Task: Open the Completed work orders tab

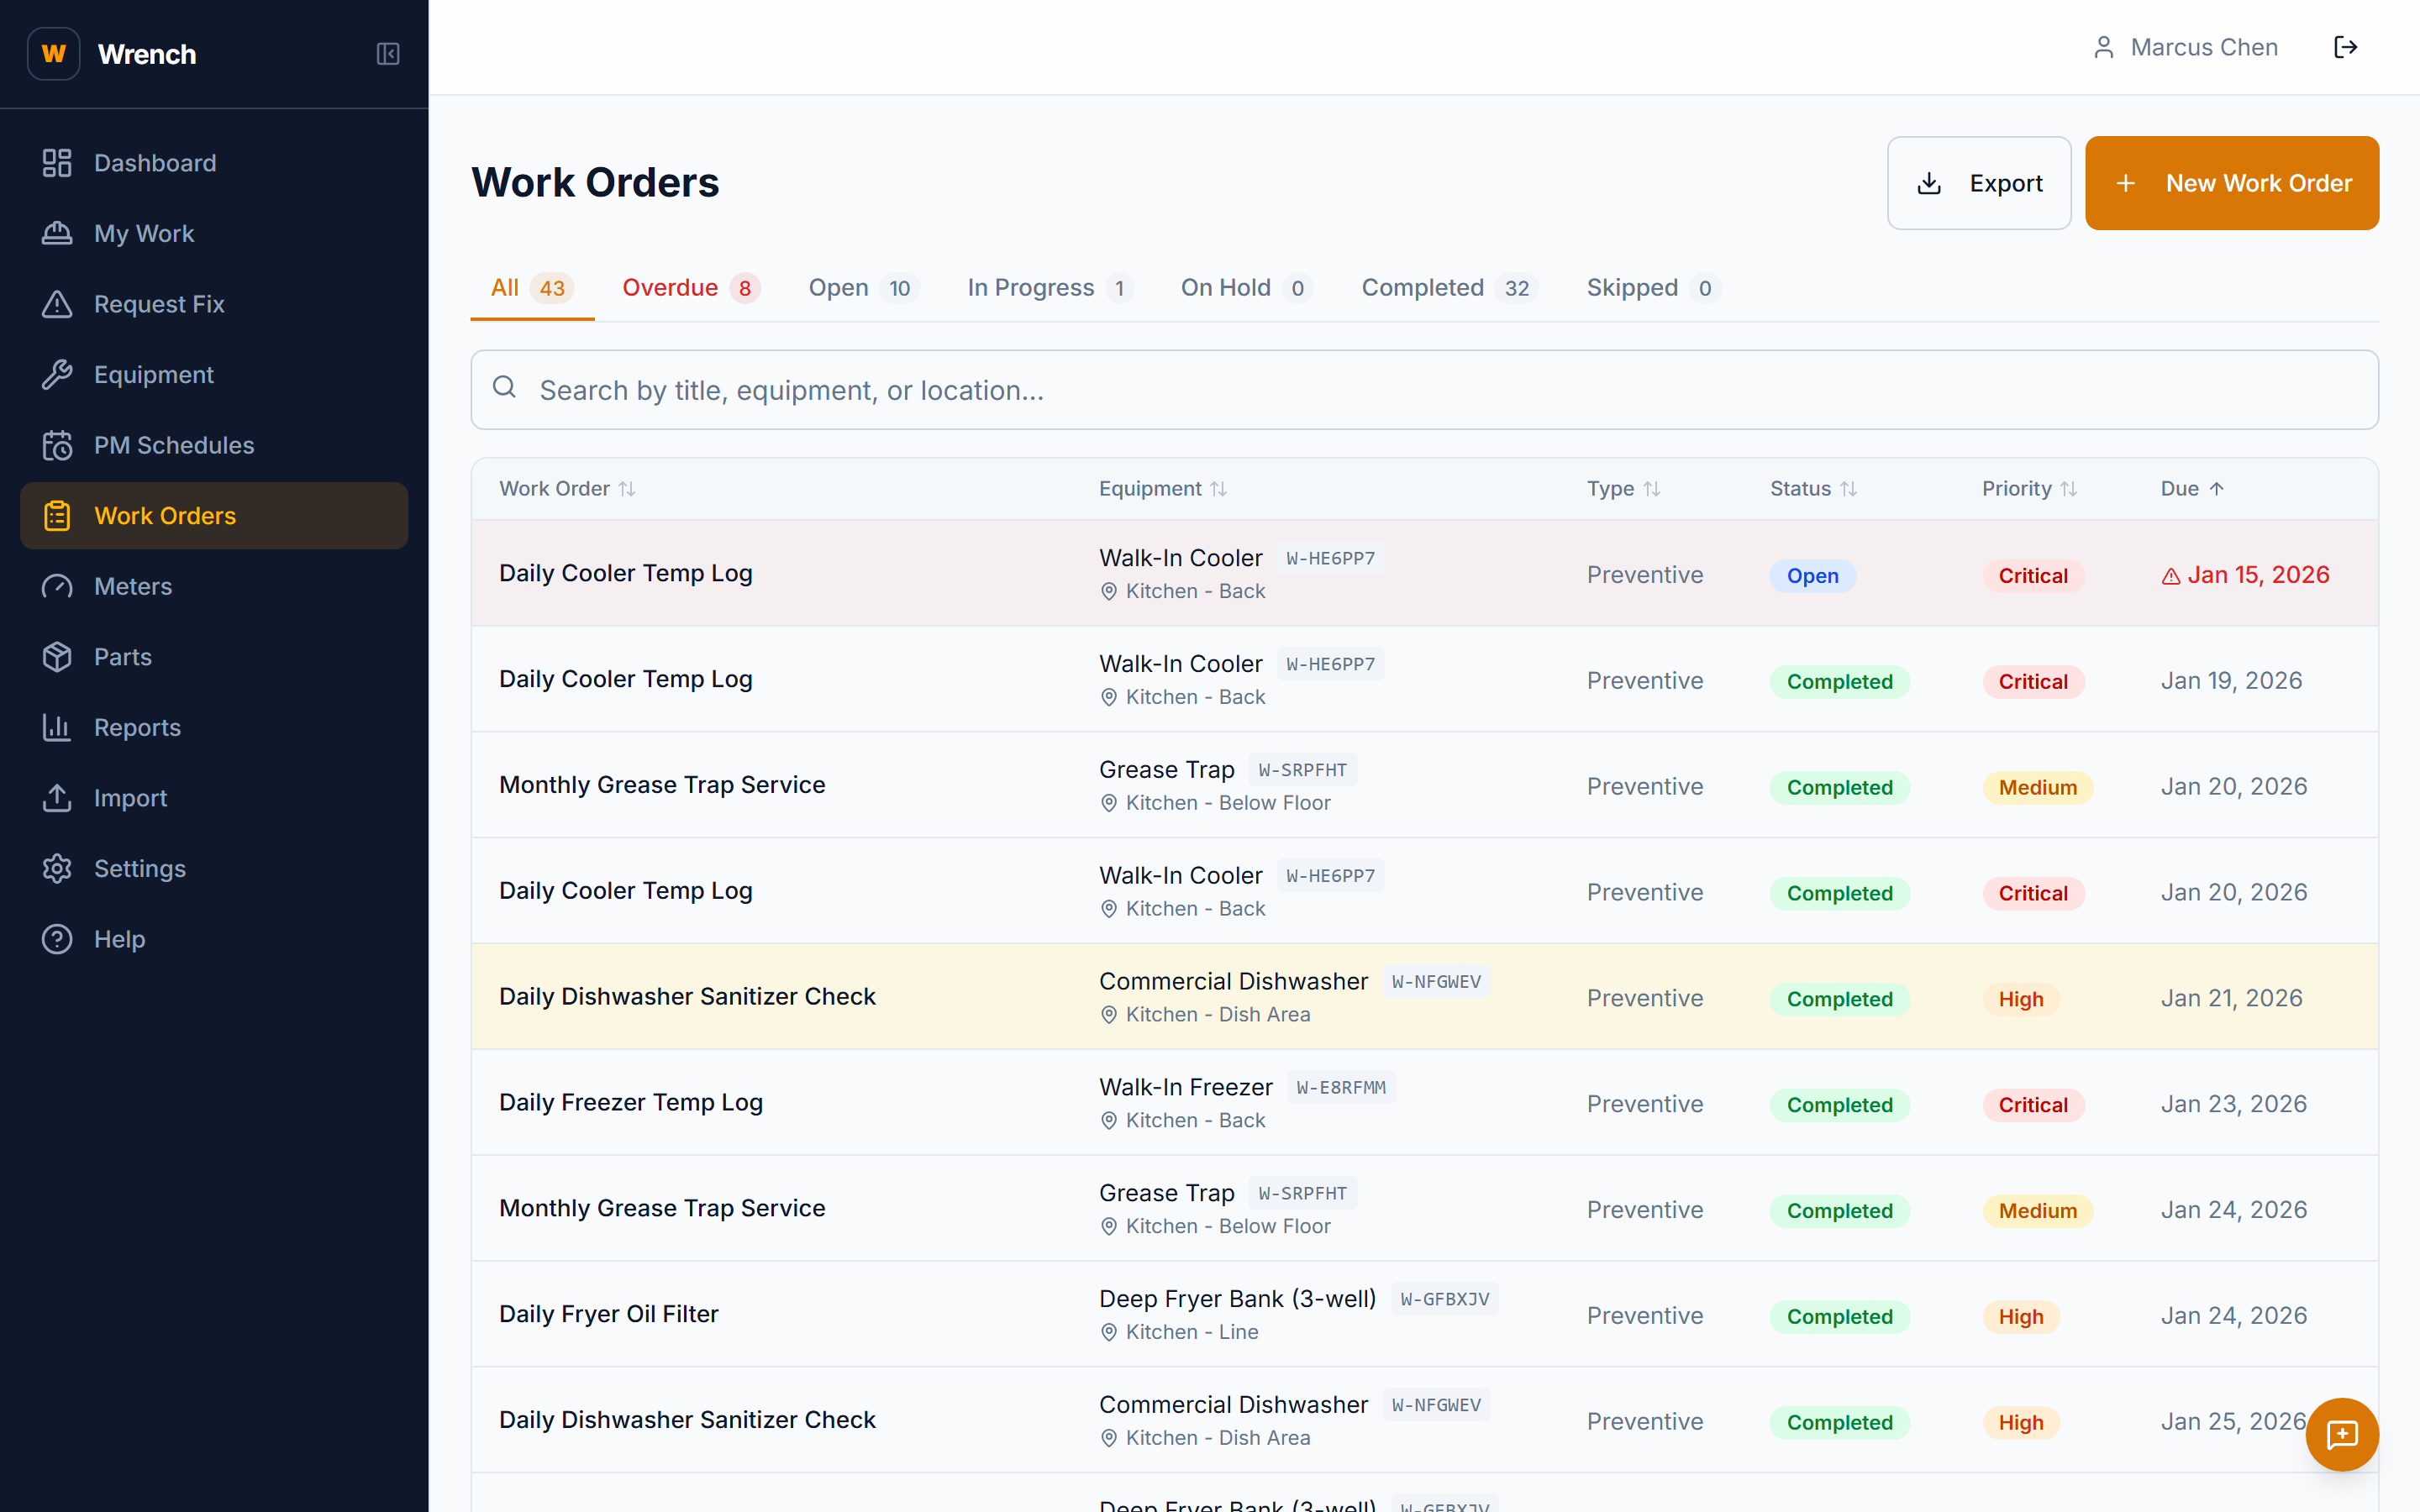Action: tap(1447, 288)
